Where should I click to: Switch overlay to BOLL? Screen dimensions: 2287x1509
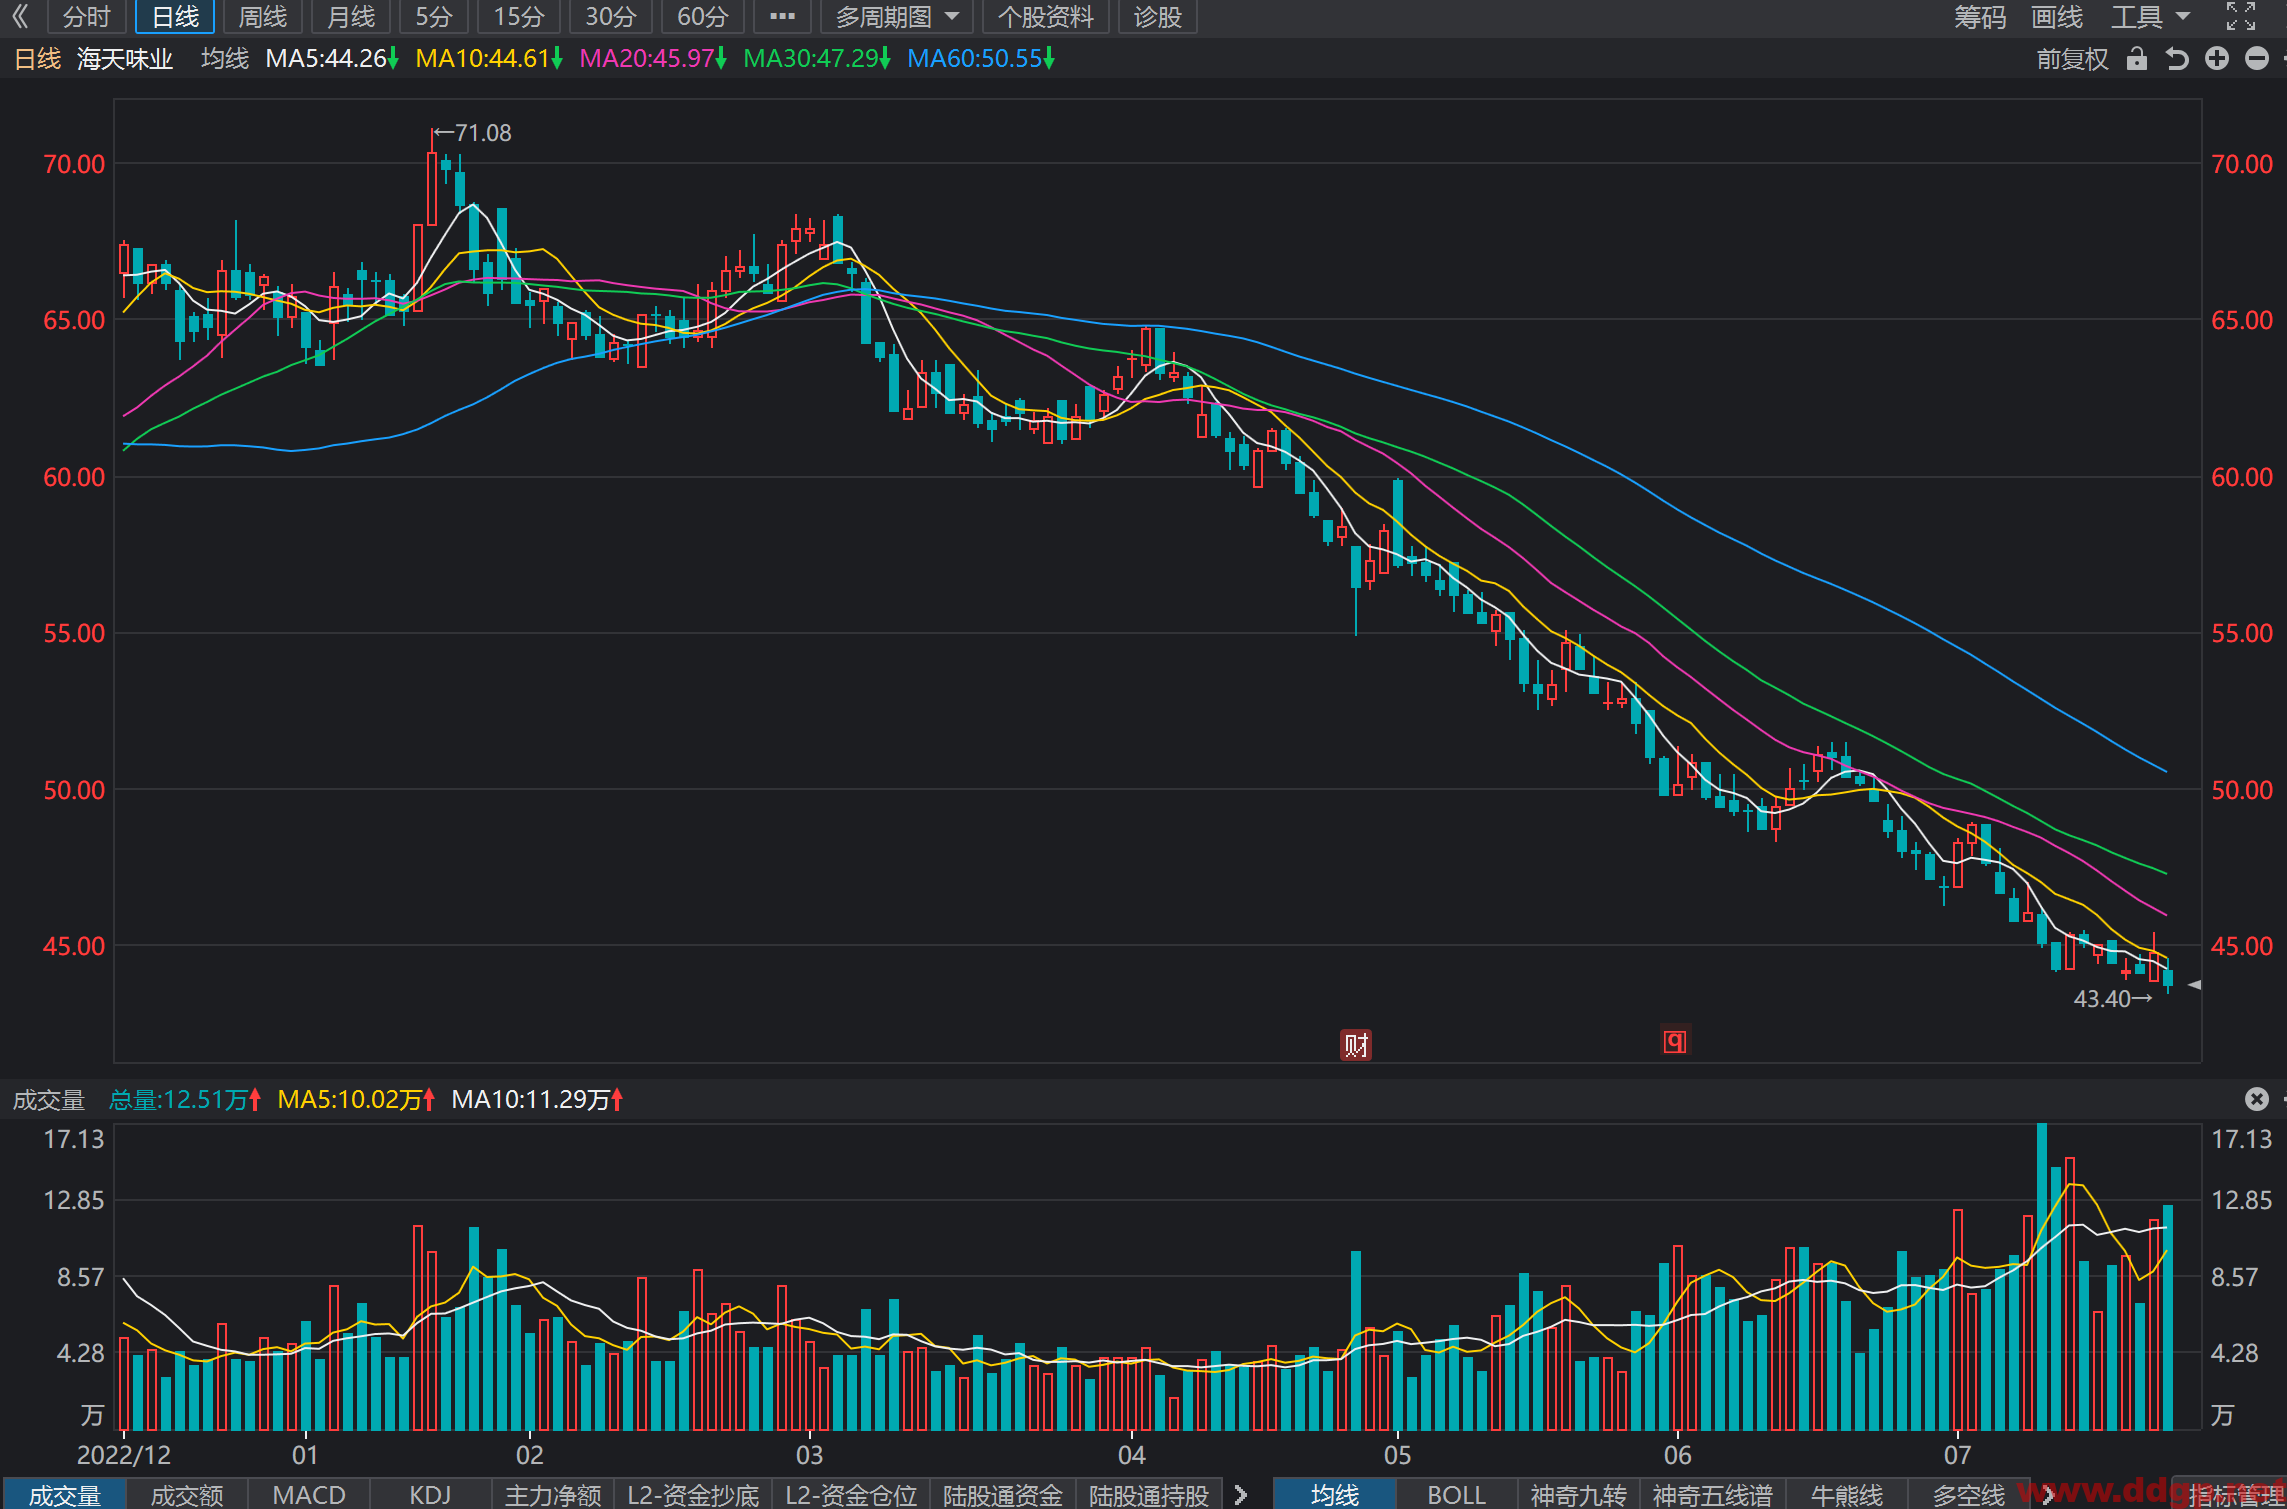tap(1456, 1494)
